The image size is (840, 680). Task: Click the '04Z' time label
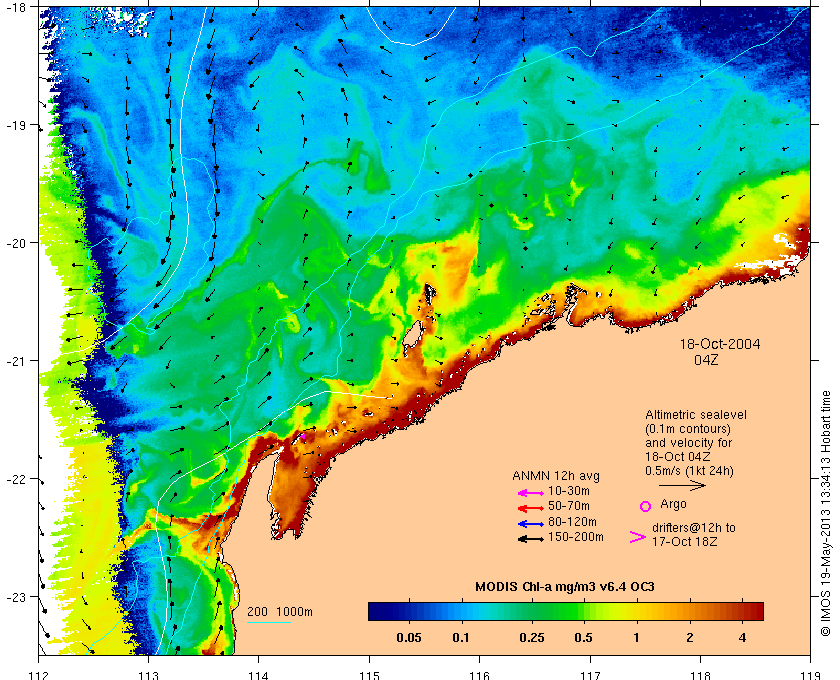[x=706, y=360]
